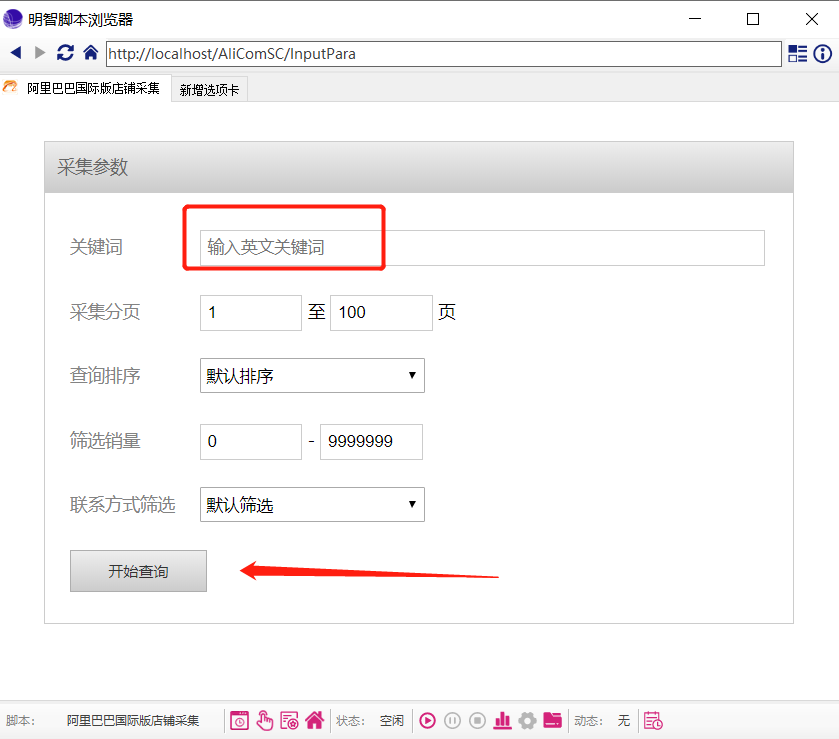
Task: Show the info icon beside the address bar
Action: tap(822, 54)
